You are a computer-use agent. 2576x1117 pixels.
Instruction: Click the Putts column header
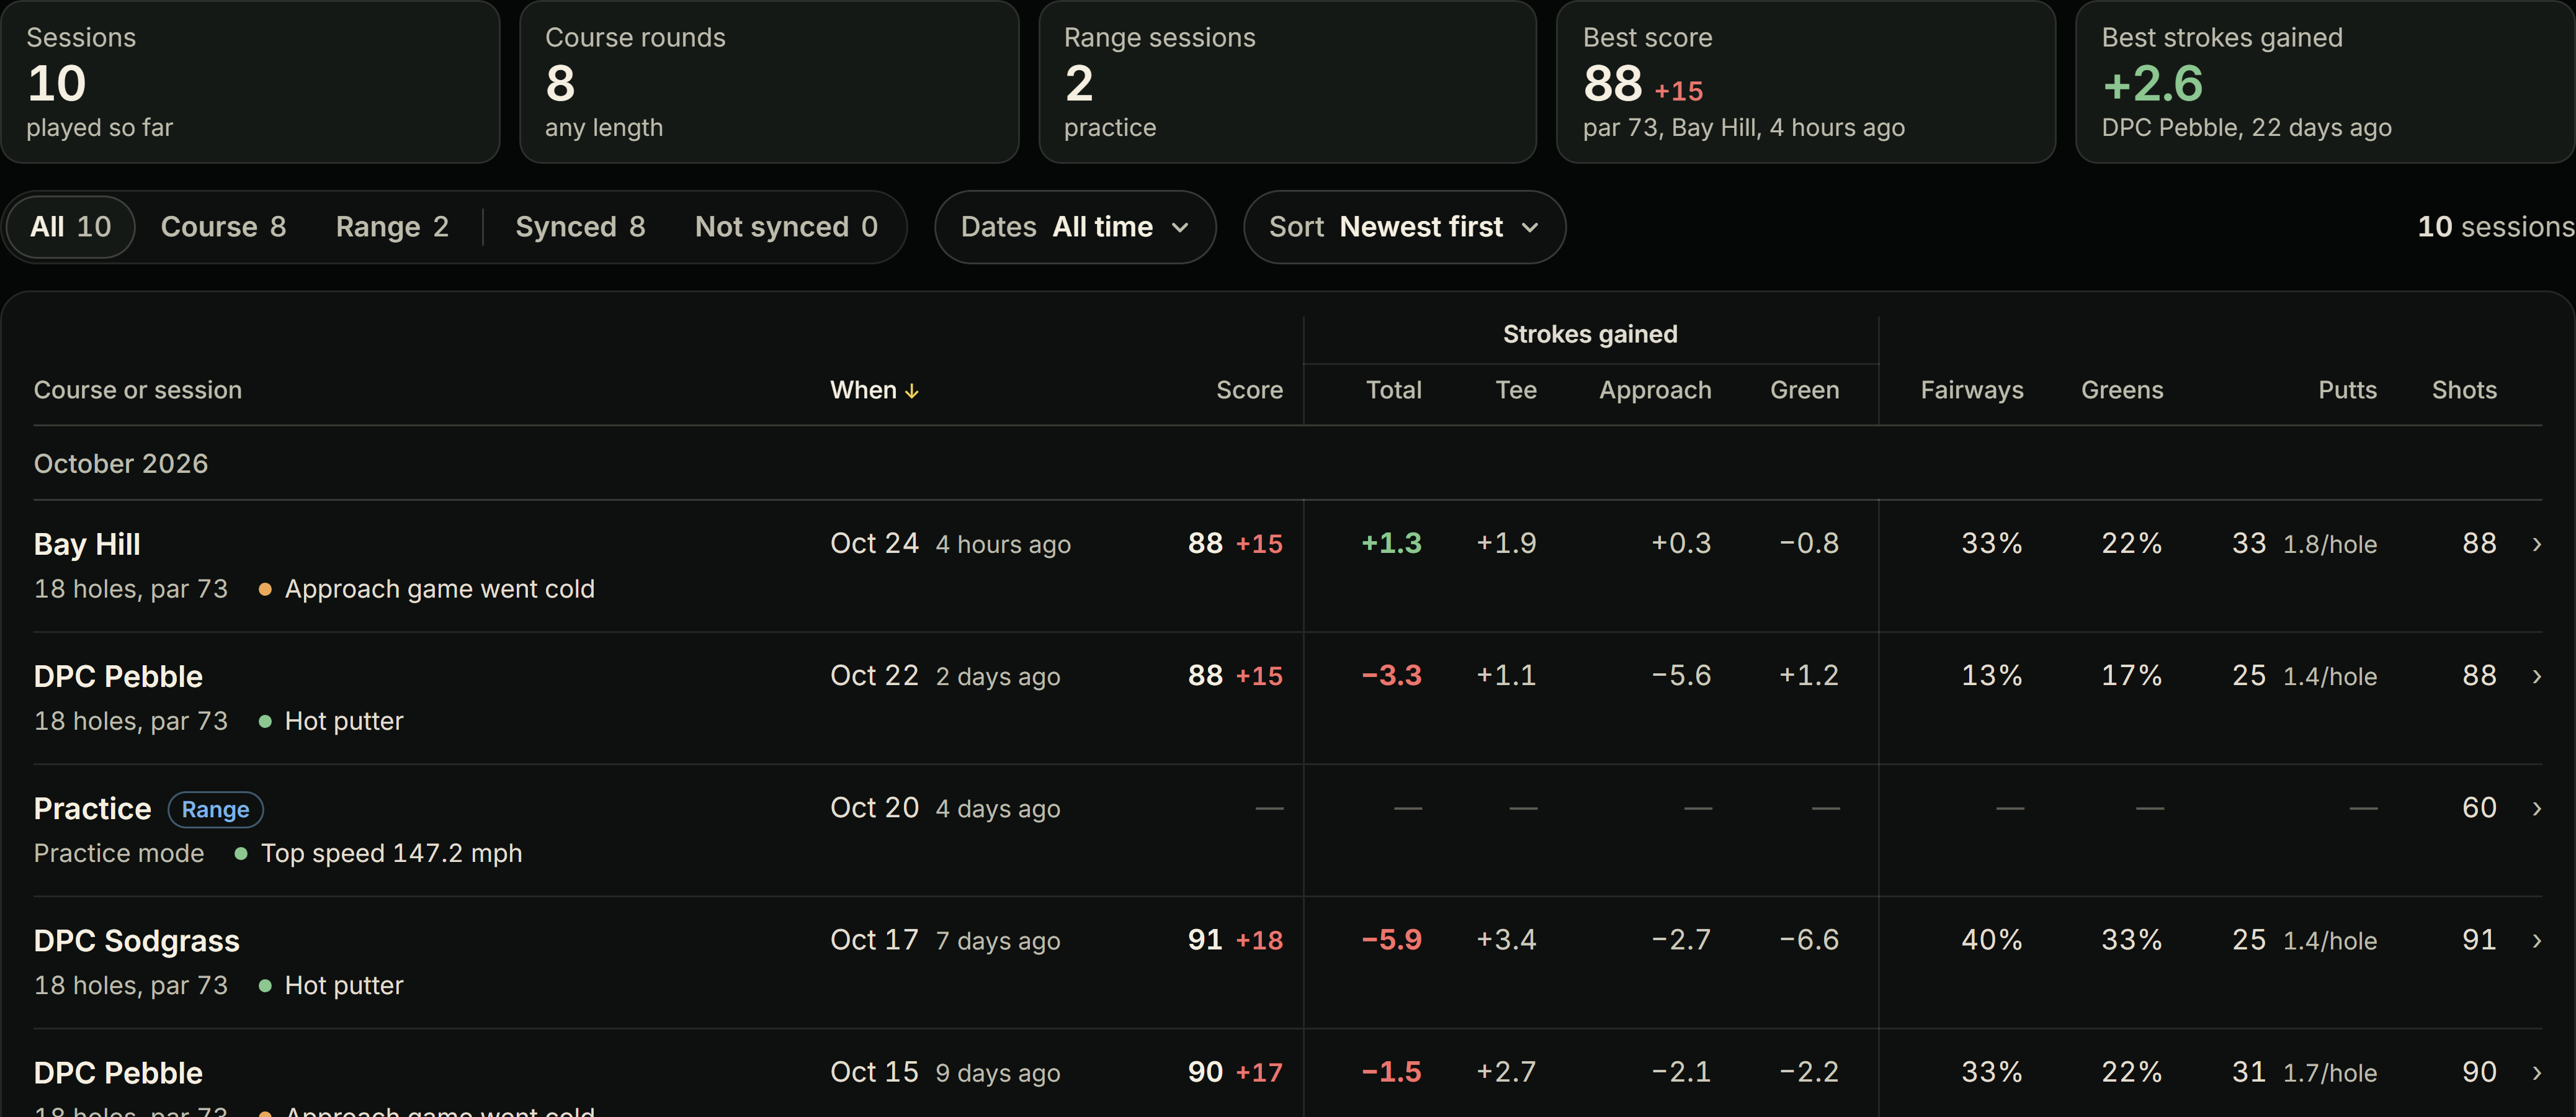(2347, 390)
